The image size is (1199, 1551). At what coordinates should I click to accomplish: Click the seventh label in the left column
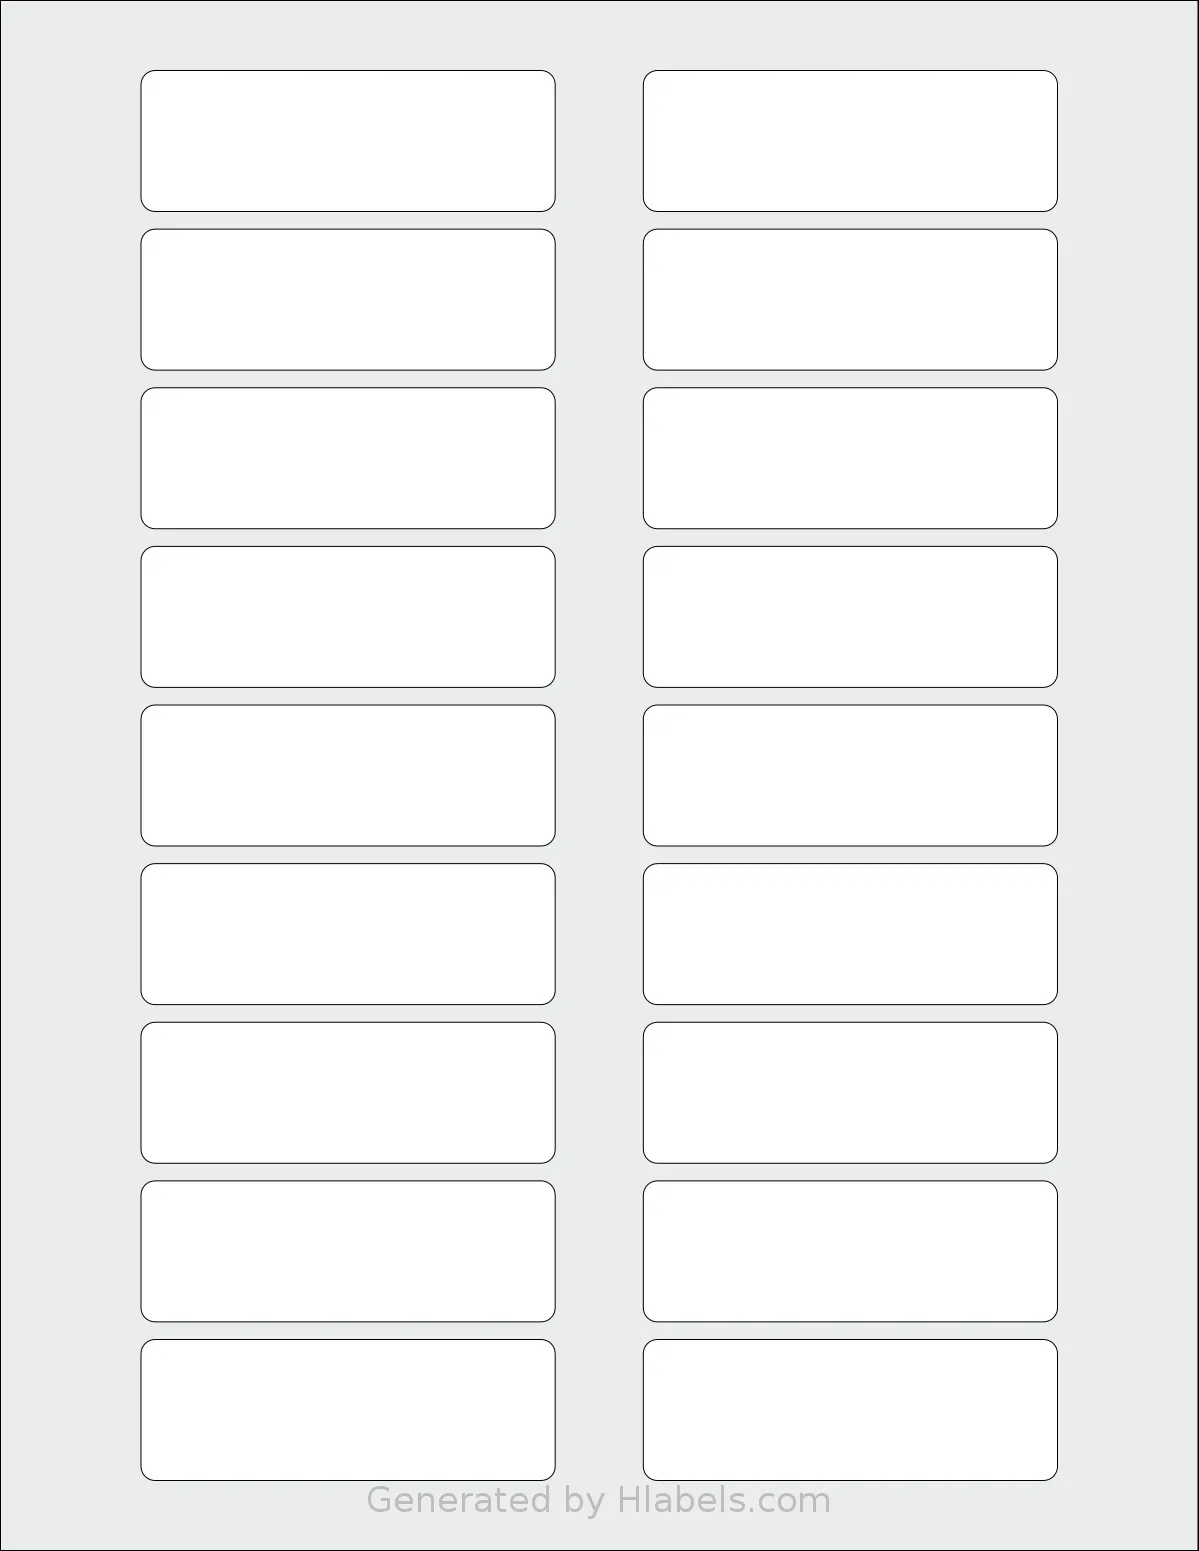(x=348, y=1093)
